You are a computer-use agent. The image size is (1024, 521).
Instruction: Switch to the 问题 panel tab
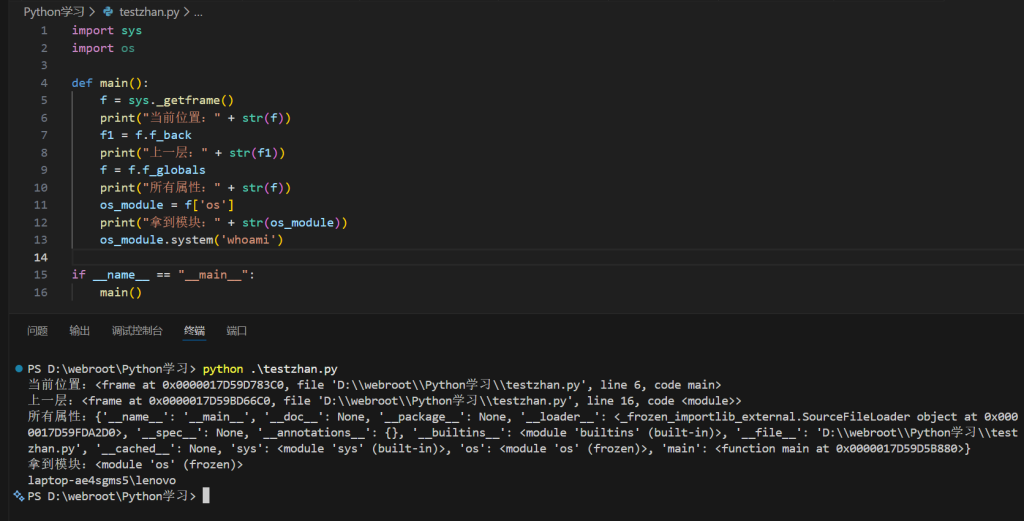[37, 331]
